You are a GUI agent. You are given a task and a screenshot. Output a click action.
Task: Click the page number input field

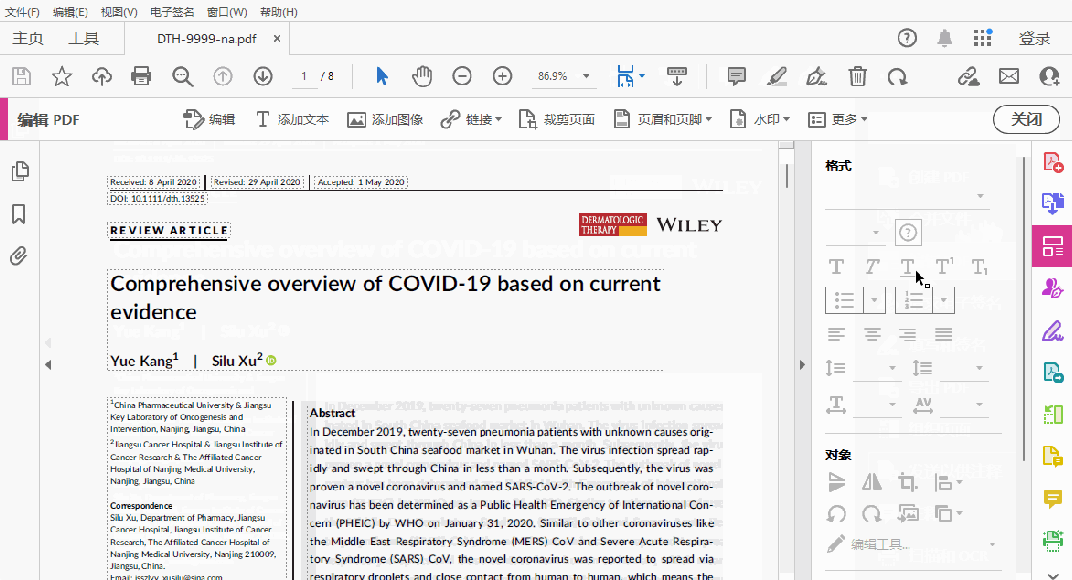pyautogui.click(x=304, y=76)
